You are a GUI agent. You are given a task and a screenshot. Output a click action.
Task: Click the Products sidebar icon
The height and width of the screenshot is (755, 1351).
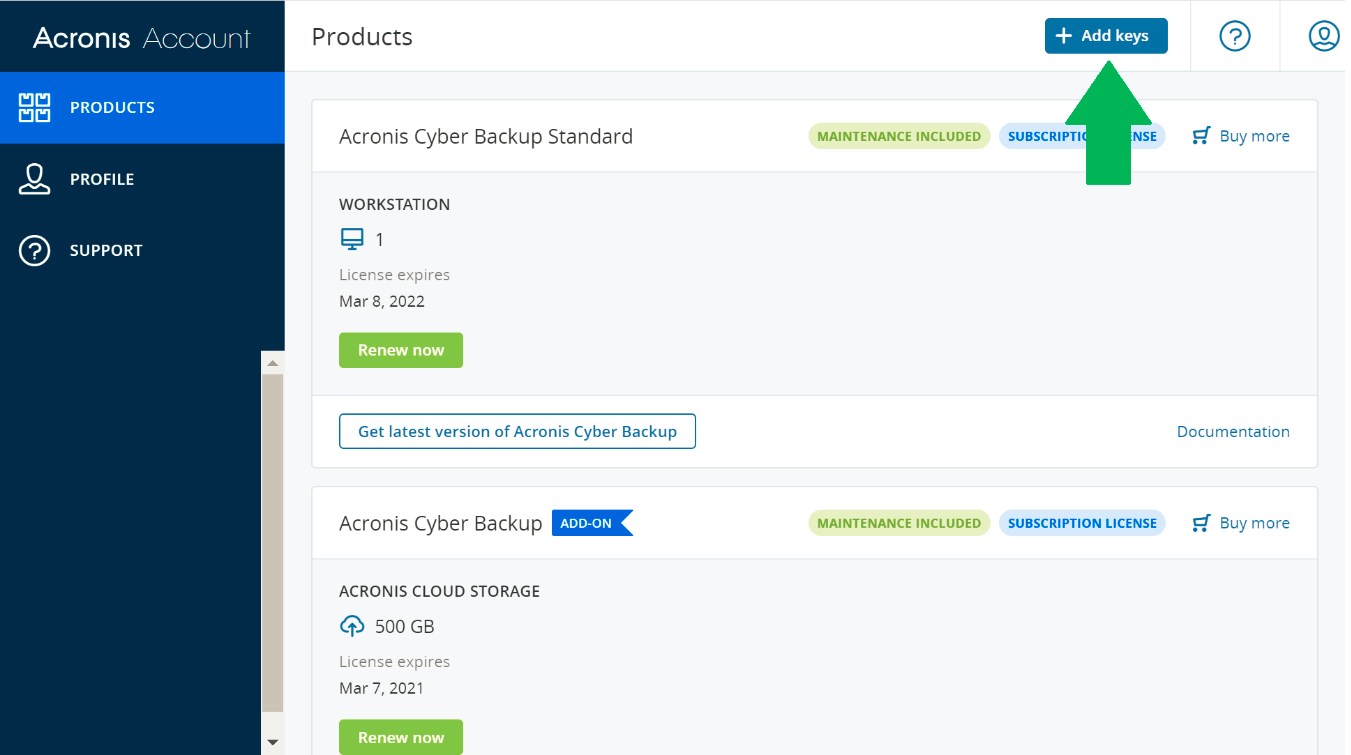pos(35,107)
